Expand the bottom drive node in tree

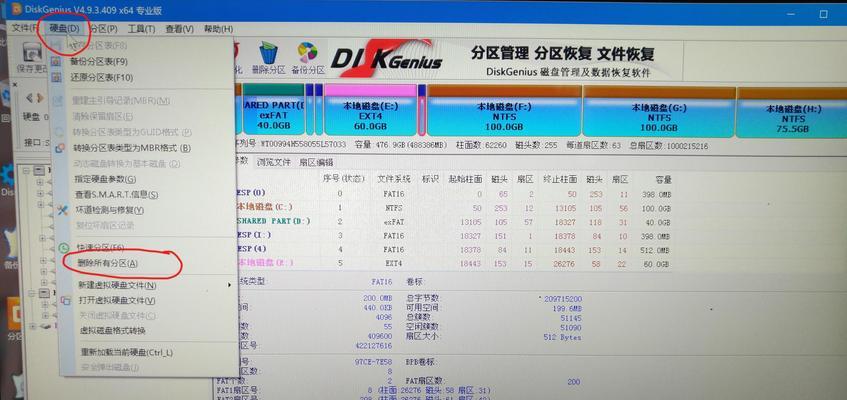[x=34, y=326]
